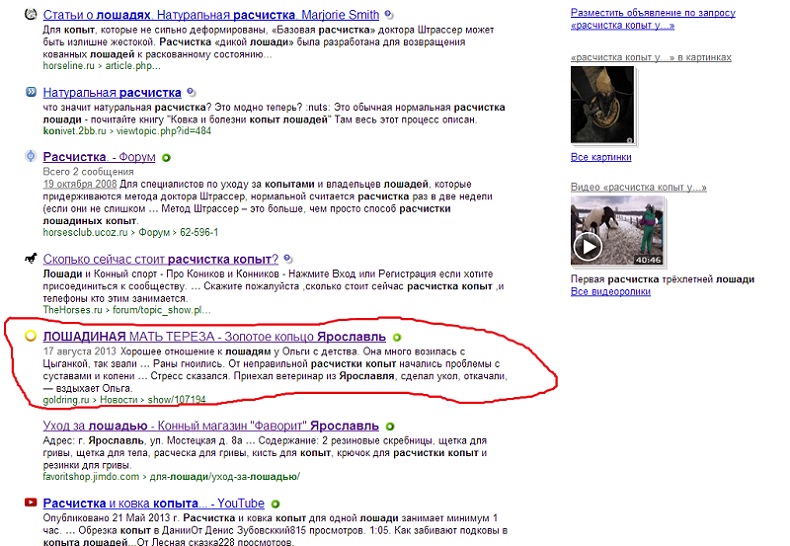Open Сколько сейчас стоит расчистка копыт link
This screenshot has width=790, height=546.
pyautogui.click(x=160, y=259)
